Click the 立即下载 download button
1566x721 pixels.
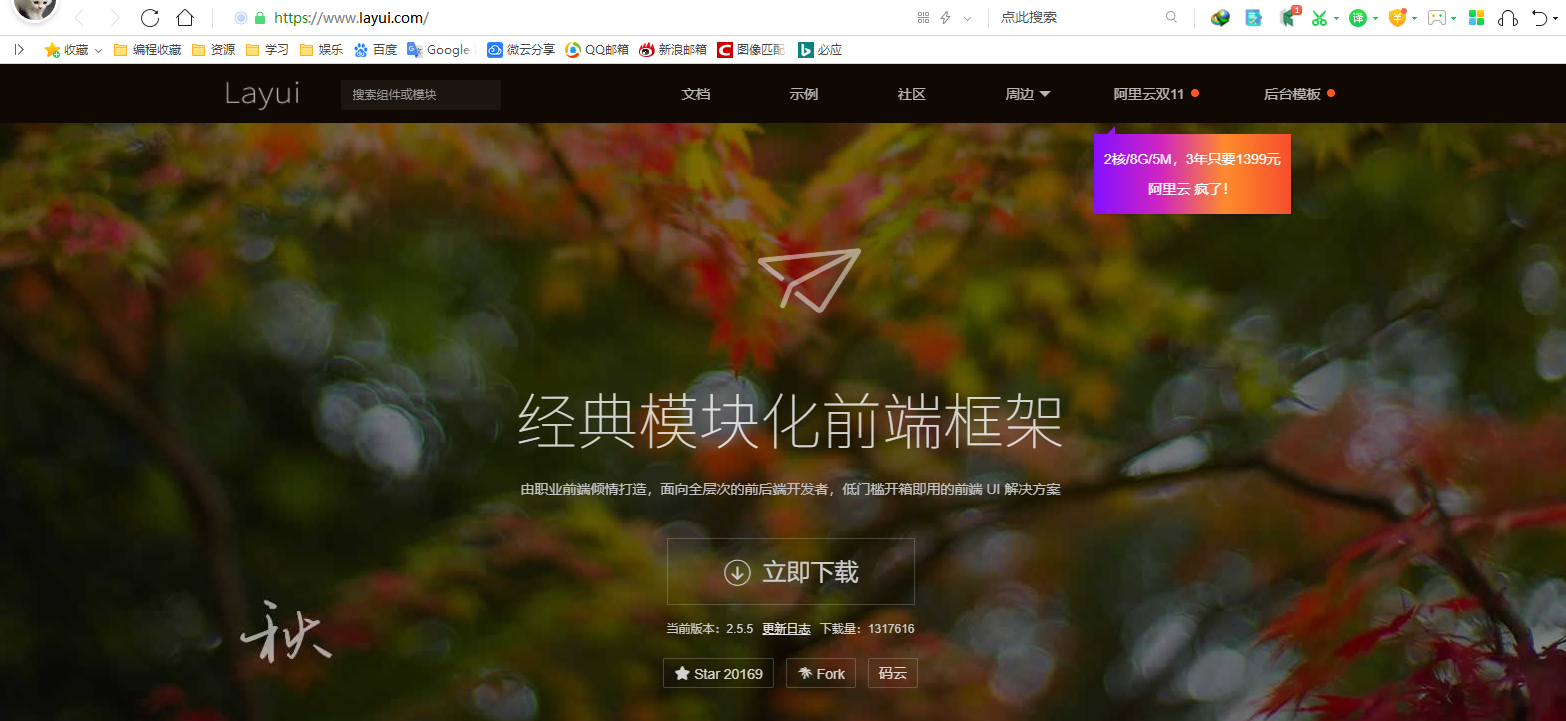click(x=790, y=572)
